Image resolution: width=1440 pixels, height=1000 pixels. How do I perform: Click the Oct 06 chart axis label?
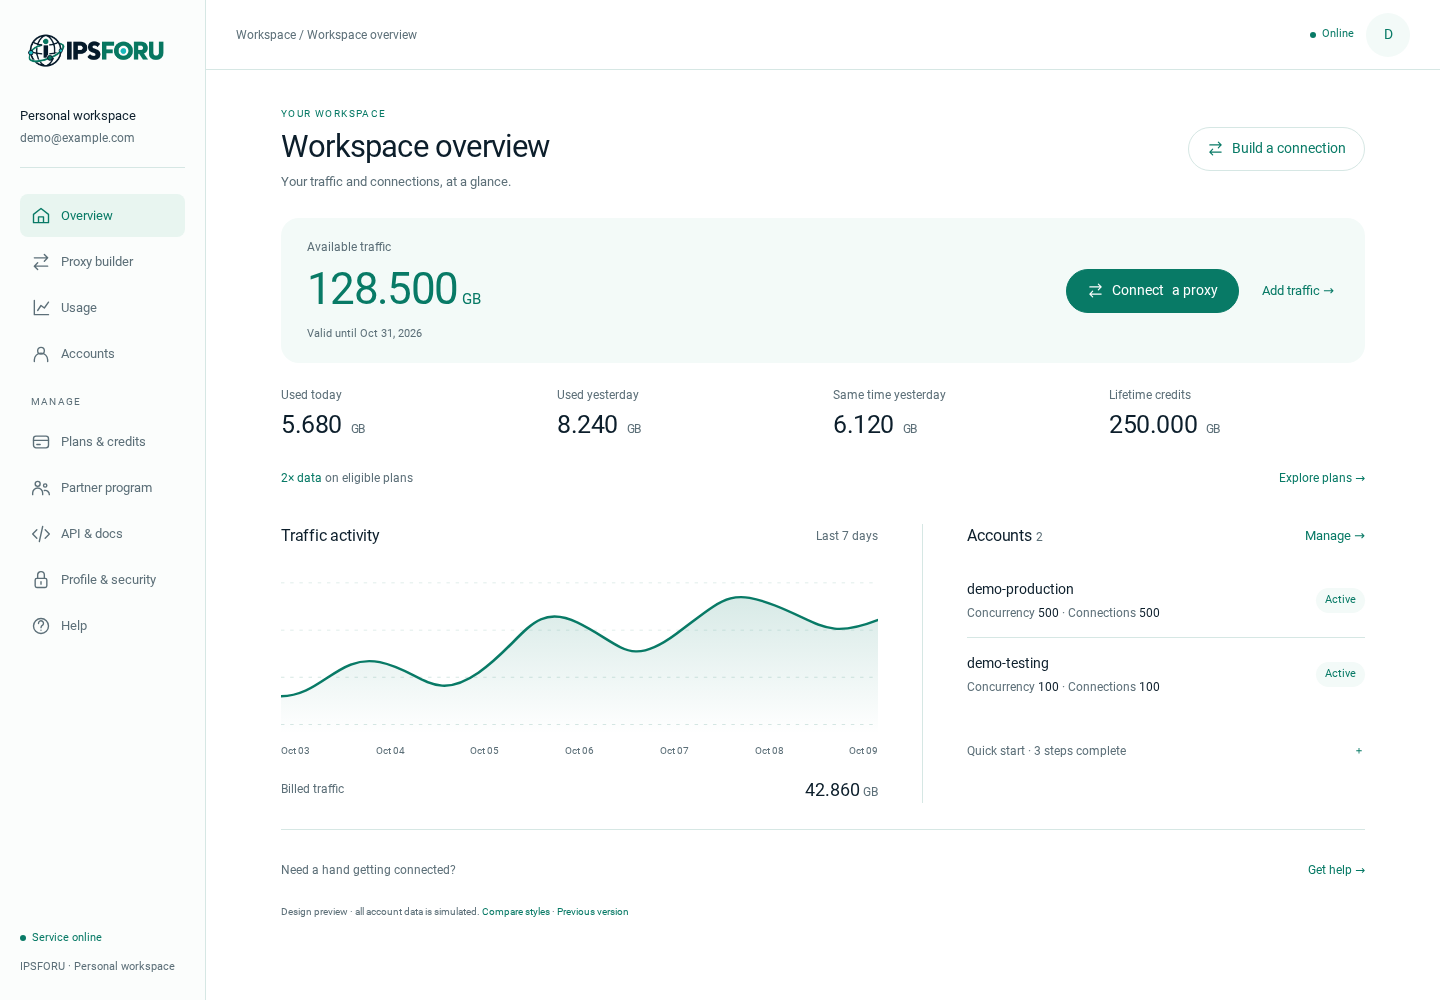pos(579,751)
